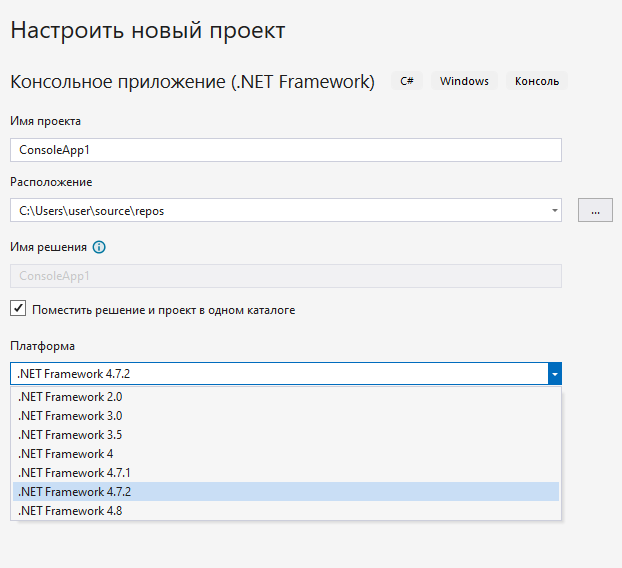Toggle 'Поместить решение и проект в одном каталоге' checkbox

[x=18, y=308]
